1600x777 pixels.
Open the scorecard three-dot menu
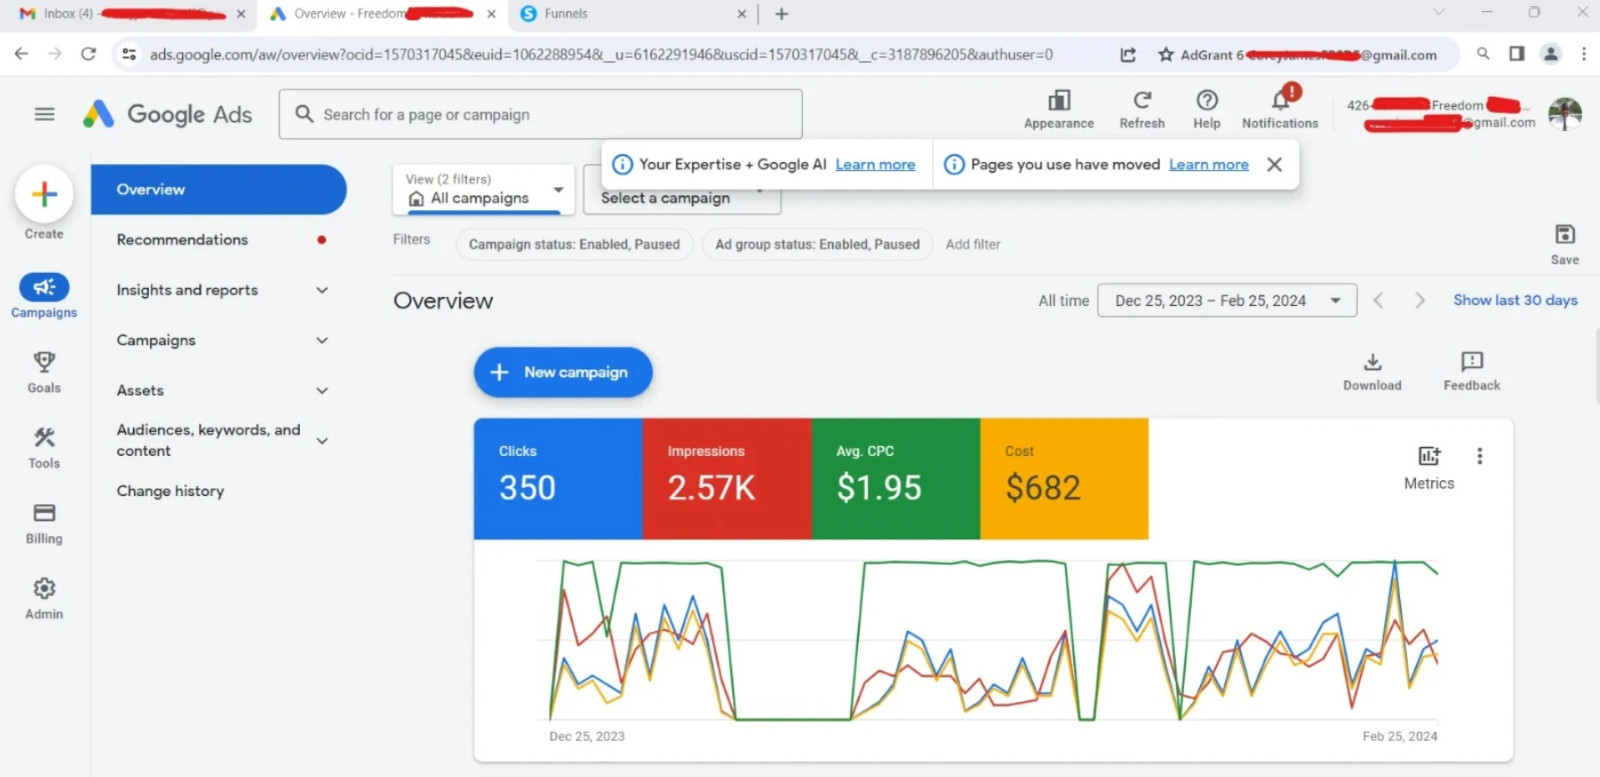click(x=1480, y=456)
